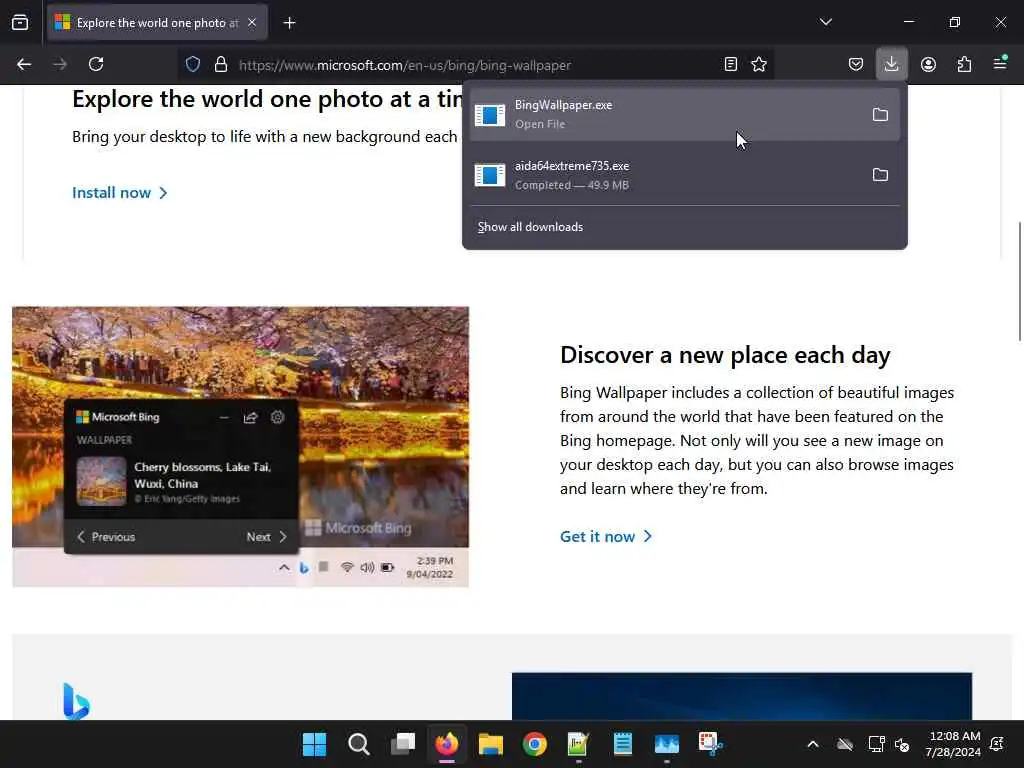Image resolution: width=1024 pixels, height=768 pixels.
Task: Open notification center bell icon
Action: (997, 744)
